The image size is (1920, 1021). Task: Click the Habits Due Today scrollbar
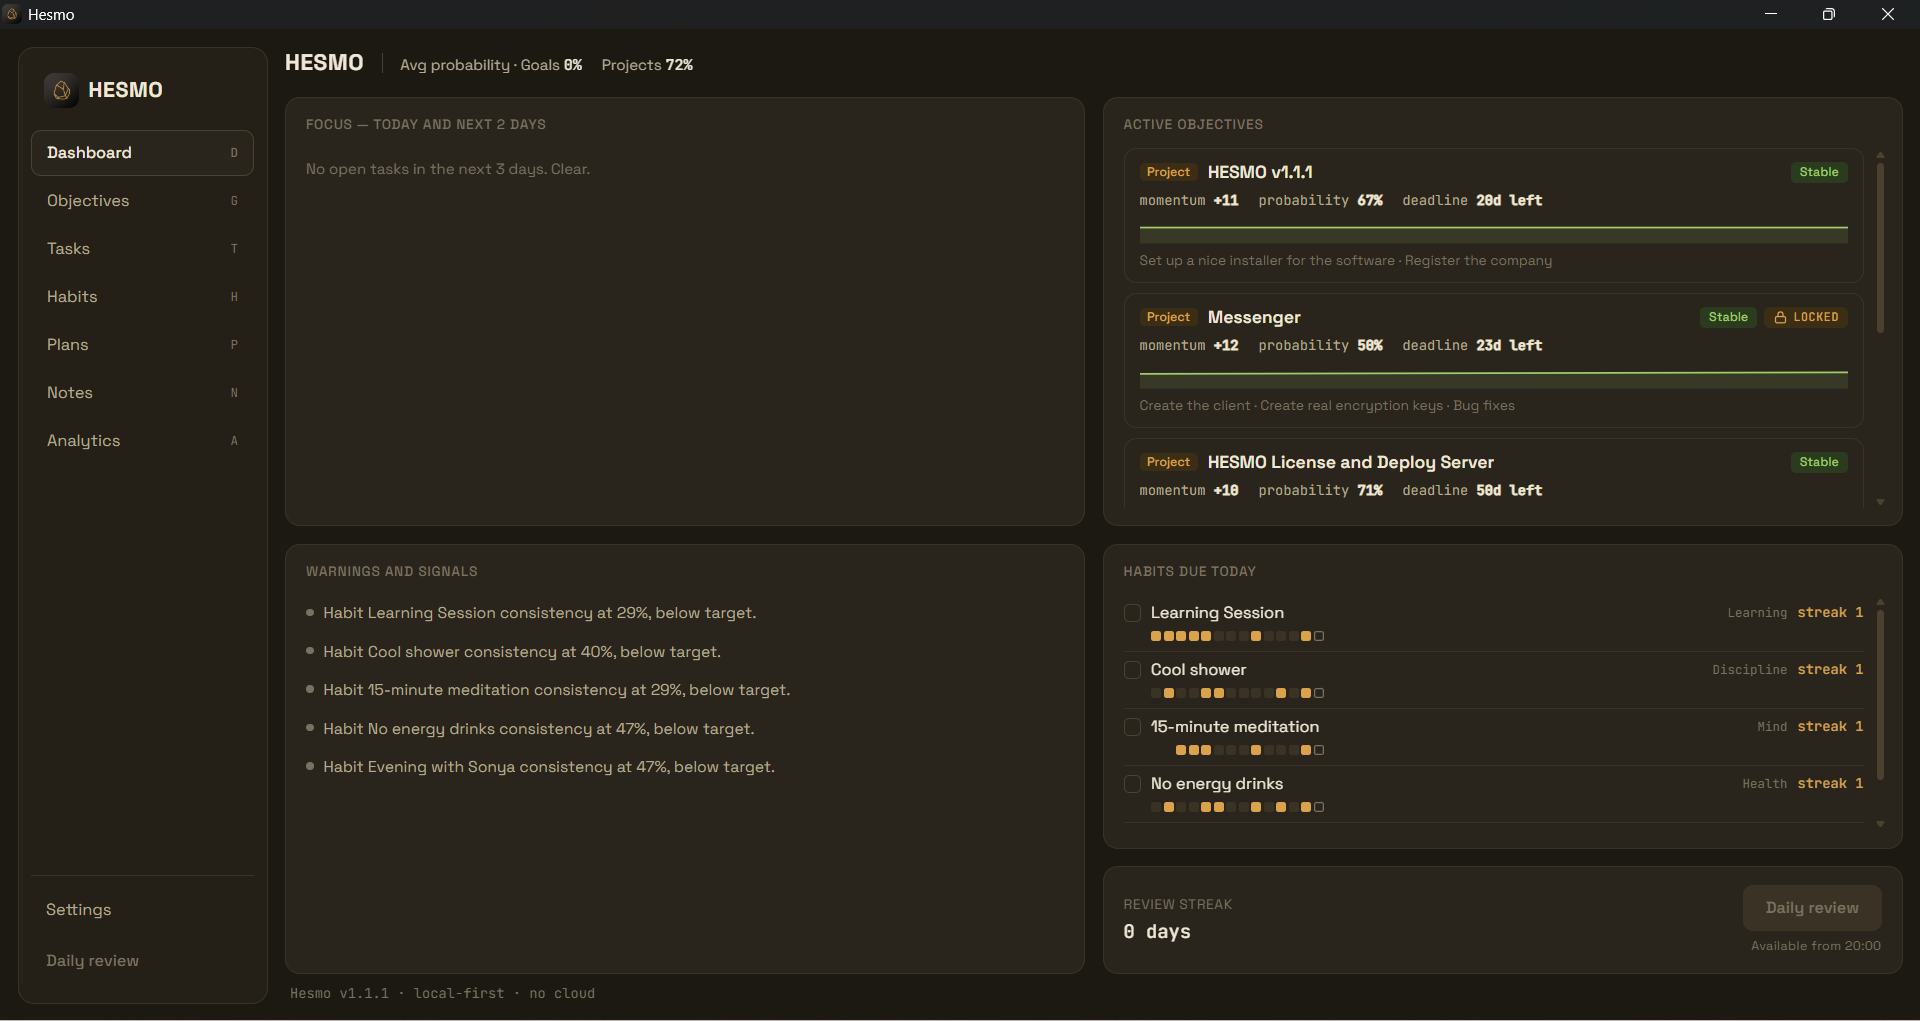point(1880,694)
